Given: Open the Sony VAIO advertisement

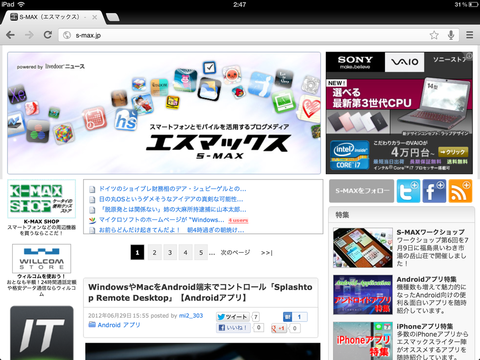Looking at the screenshot, I should pyautogui.click(x=399, y=113).
